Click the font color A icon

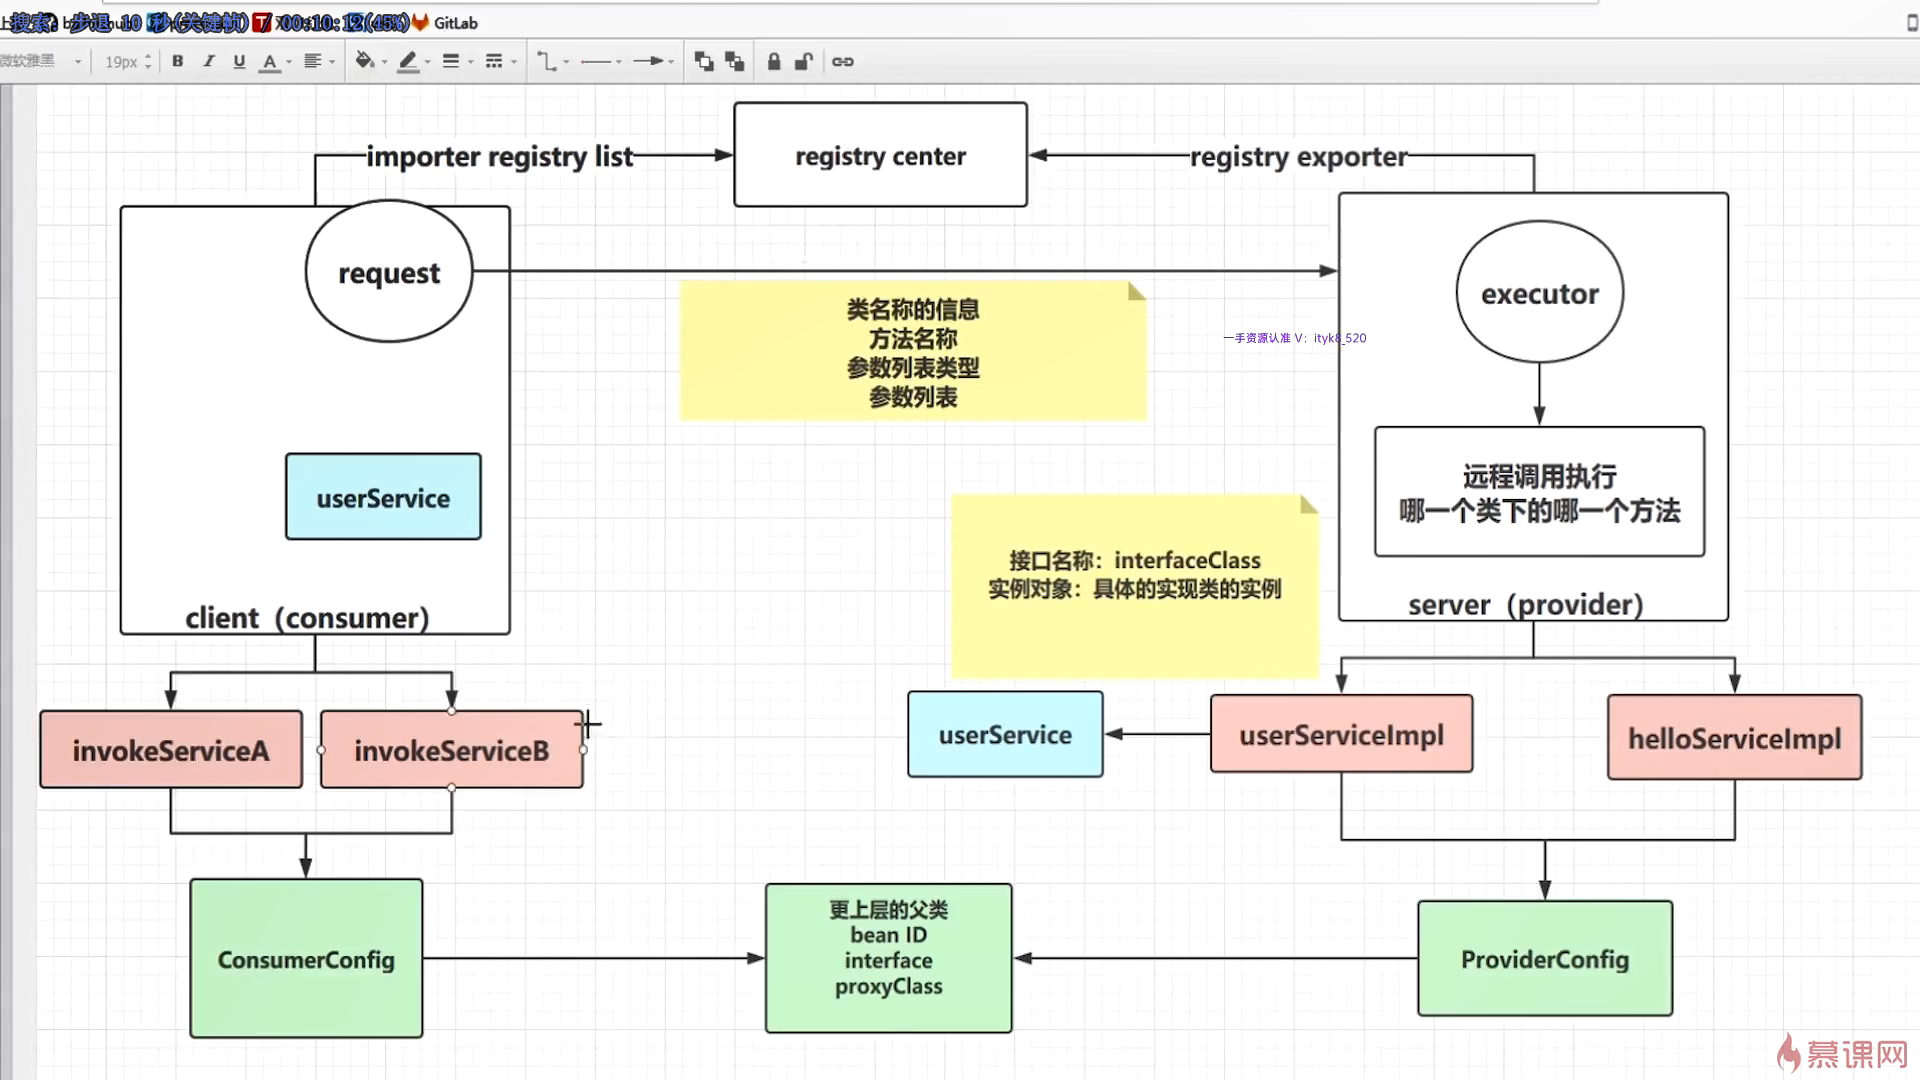point(269,61)
